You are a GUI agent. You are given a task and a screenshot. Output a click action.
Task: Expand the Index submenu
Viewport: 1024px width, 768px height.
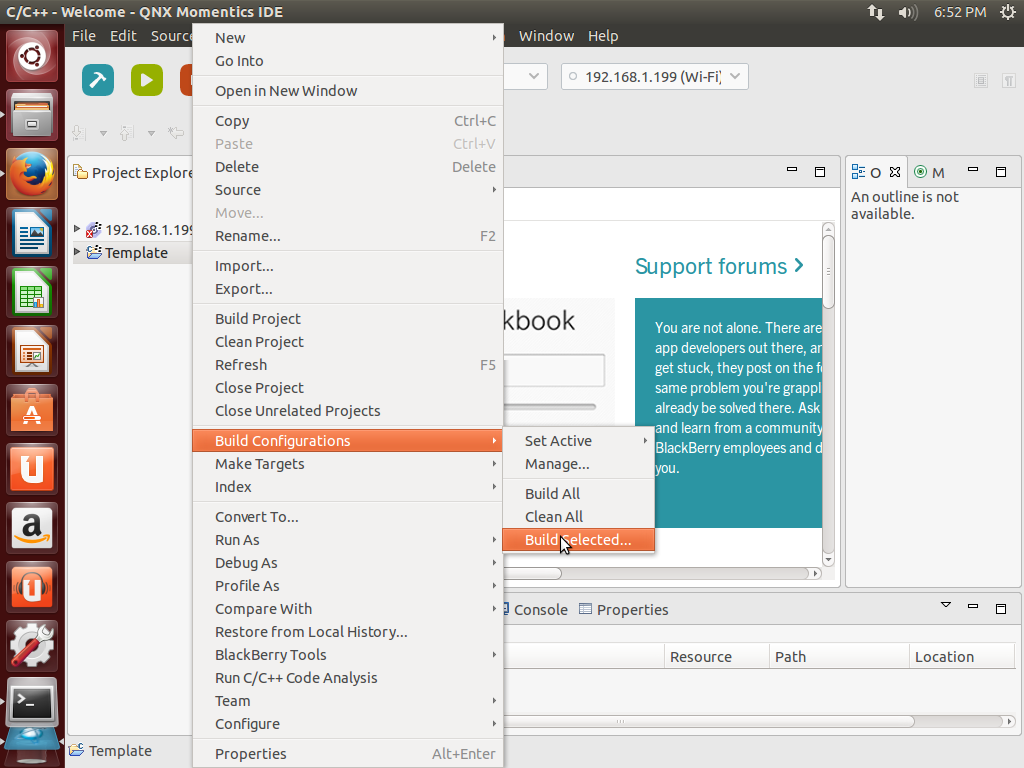(x=348, y=487)
